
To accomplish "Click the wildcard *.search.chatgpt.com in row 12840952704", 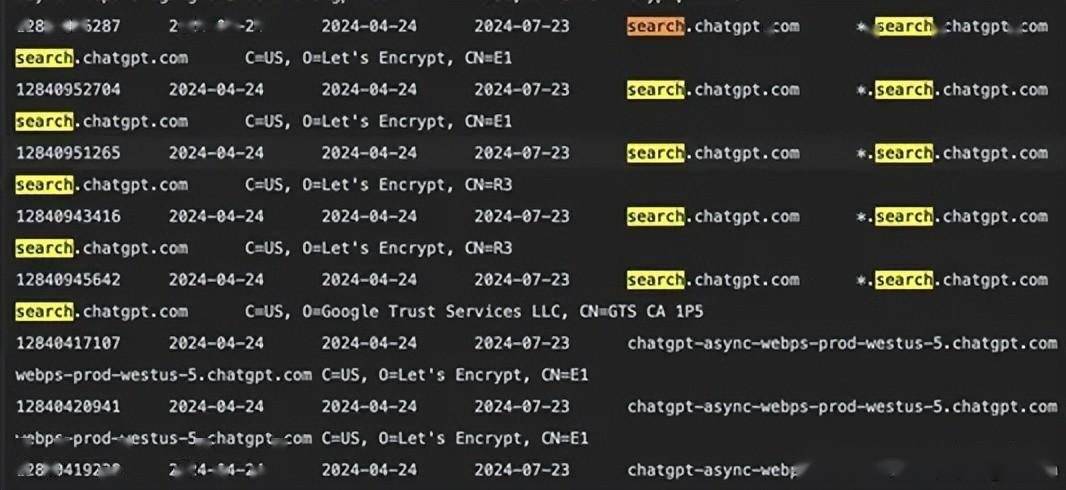I will tap(951, 90).
